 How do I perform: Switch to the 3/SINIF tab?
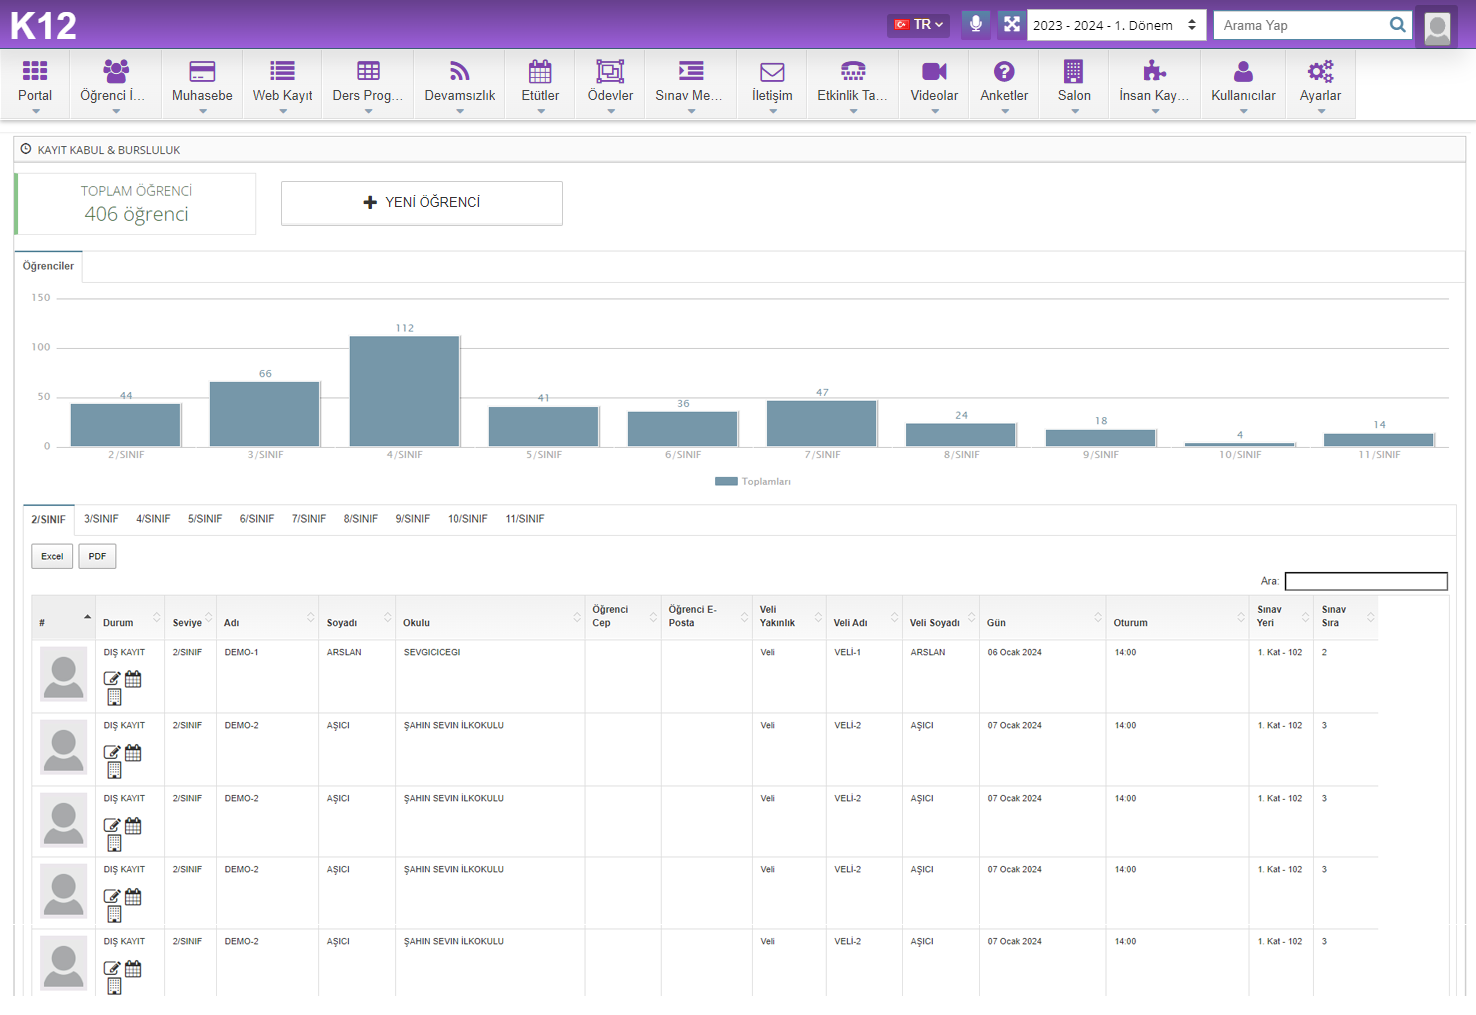101,519
